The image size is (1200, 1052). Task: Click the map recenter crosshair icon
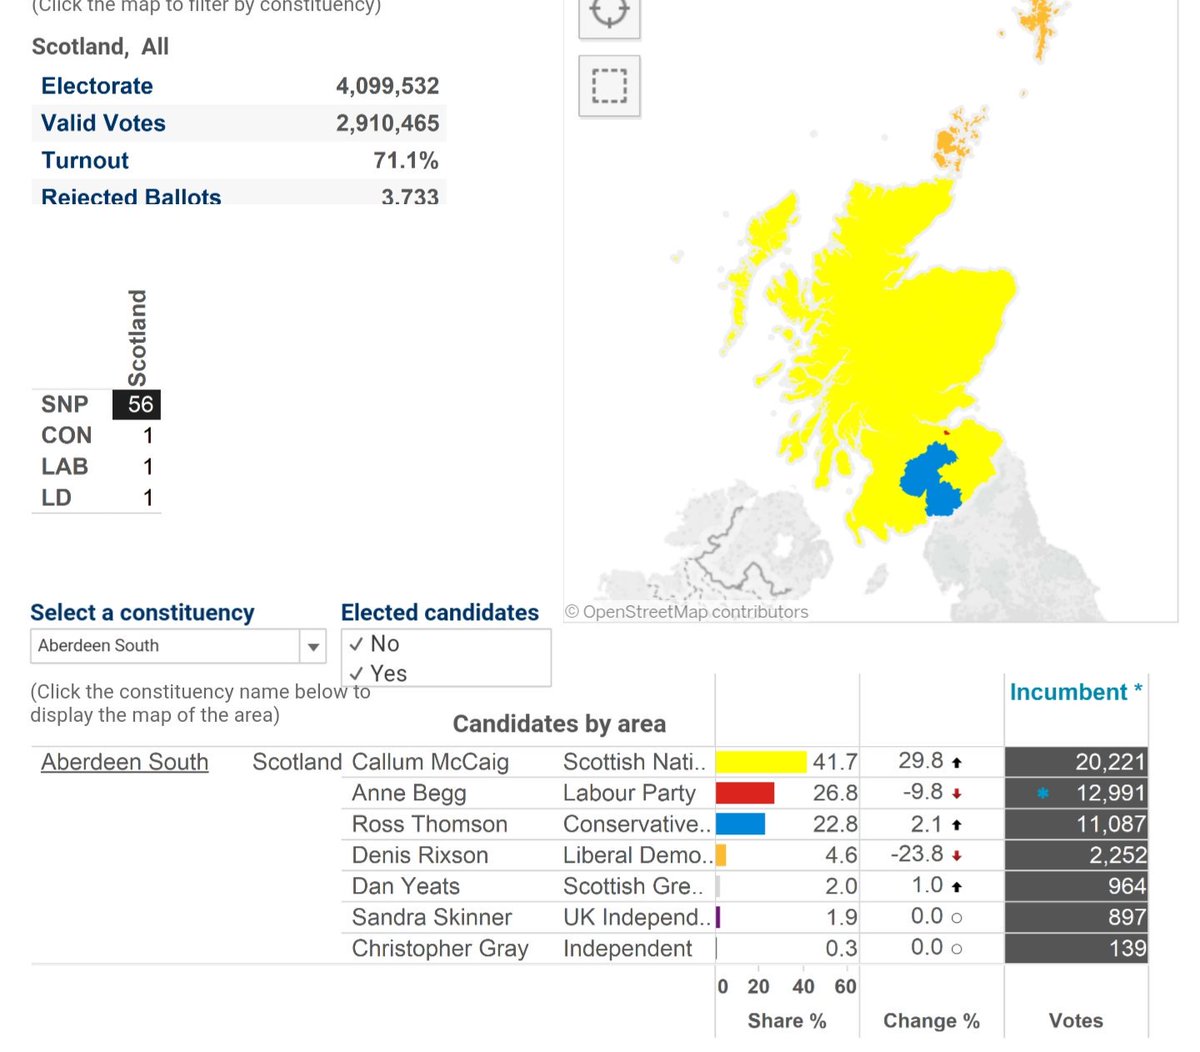point(609,14)
